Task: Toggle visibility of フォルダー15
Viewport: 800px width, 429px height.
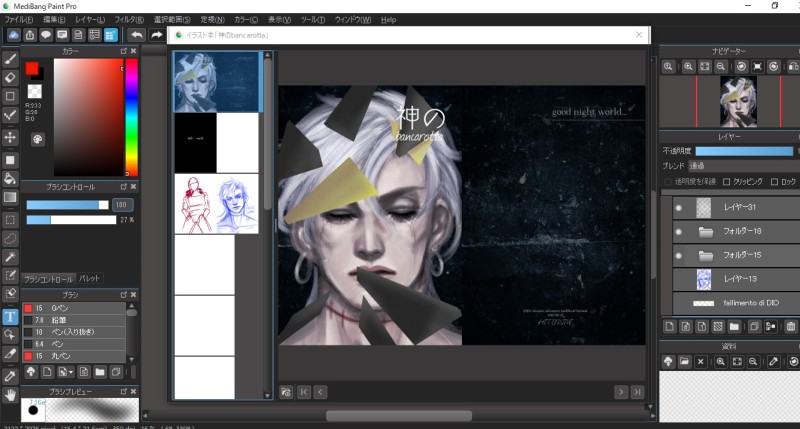Action: 679,256
